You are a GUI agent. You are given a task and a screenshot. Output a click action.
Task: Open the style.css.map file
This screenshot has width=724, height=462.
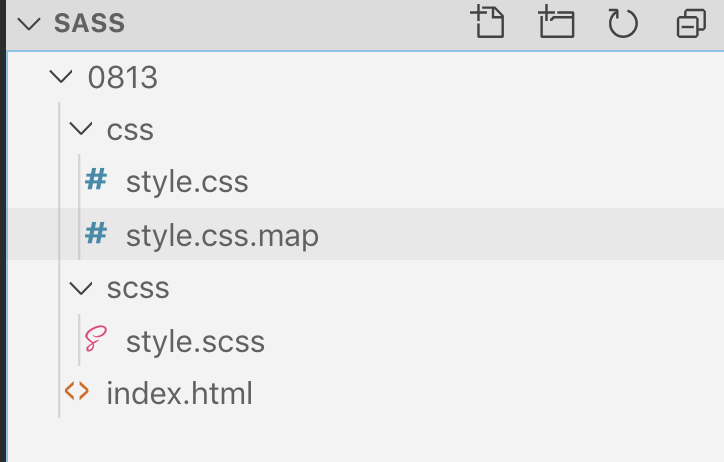[x=222, y=235]
